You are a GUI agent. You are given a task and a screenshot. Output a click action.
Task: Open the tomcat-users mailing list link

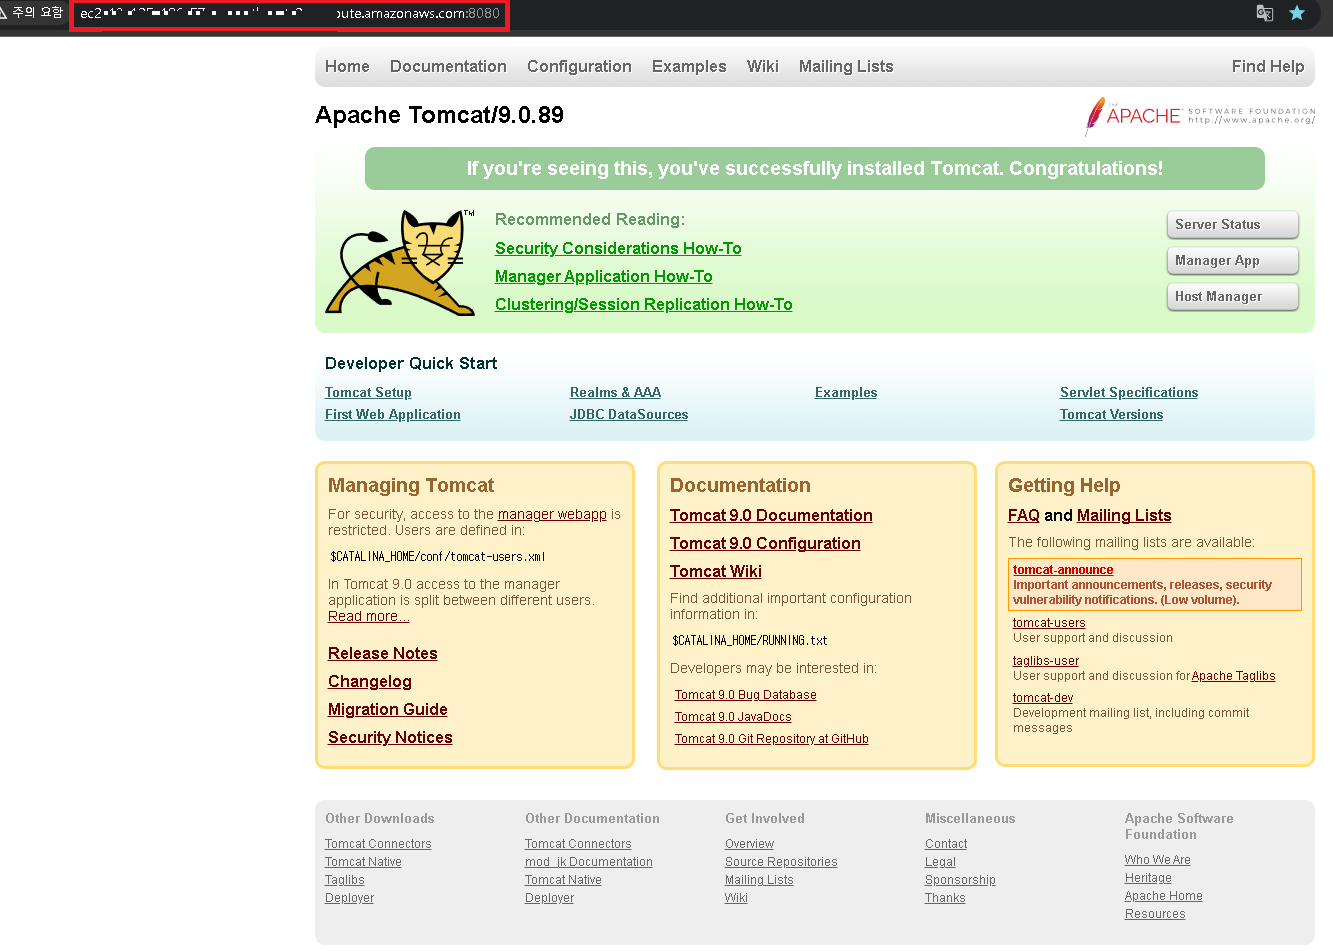(1049, 623)
